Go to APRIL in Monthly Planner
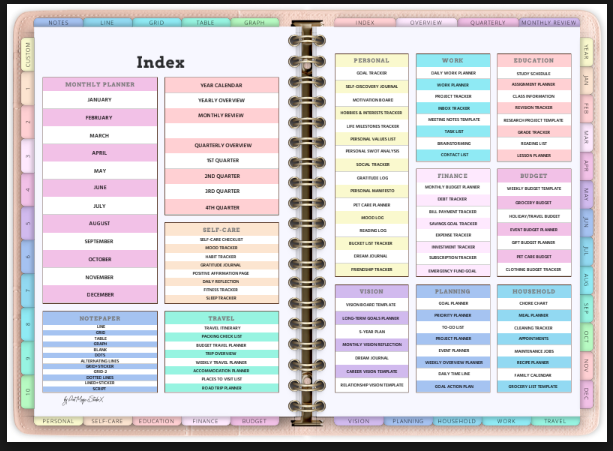 [x=100, y=153]
